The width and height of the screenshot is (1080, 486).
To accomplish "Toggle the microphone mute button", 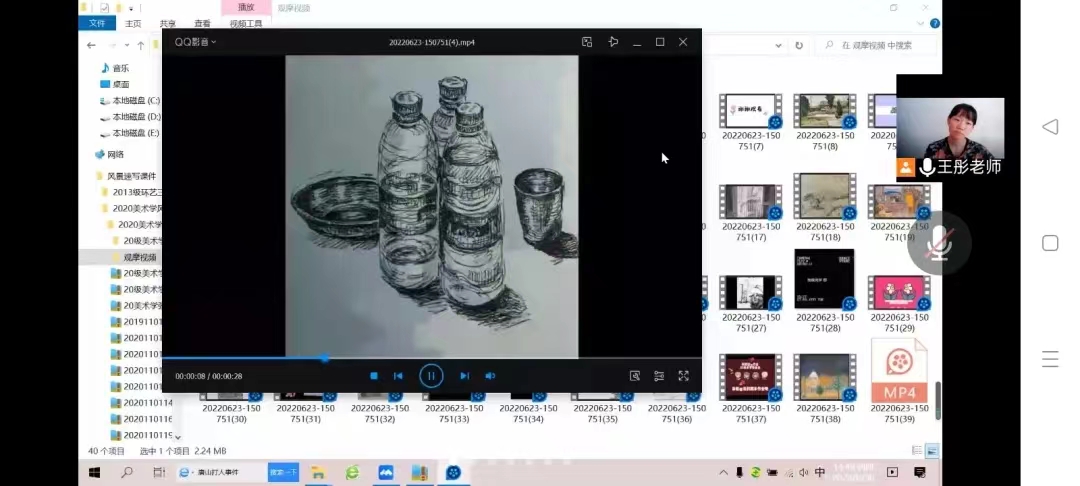I will (x=939, y=244).
